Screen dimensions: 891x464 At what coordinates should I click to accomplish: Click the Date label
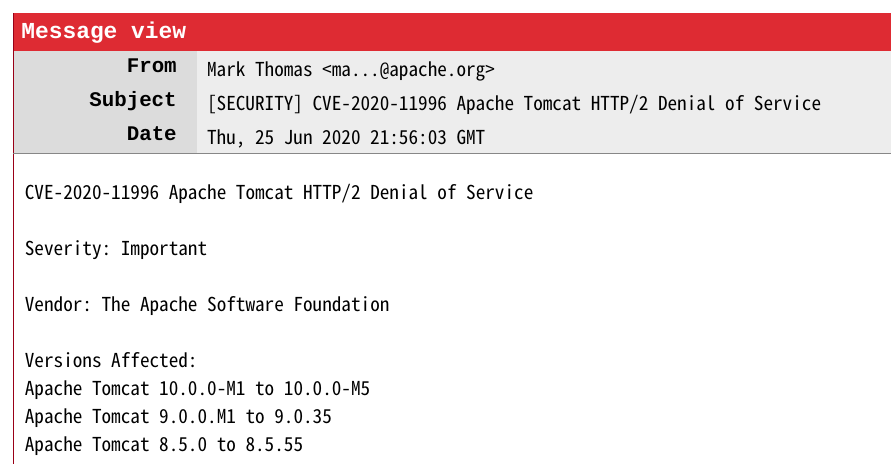[x=152, y=134]
